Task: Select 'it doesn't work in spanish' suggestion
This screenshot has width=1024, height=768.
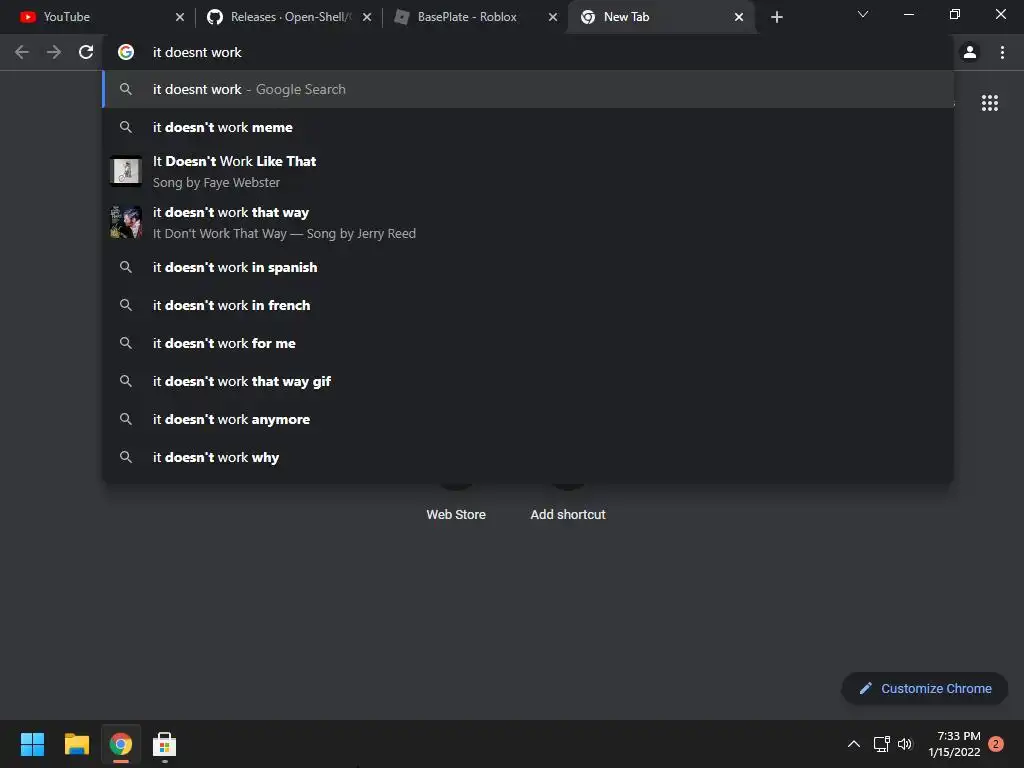Action: 528,267
